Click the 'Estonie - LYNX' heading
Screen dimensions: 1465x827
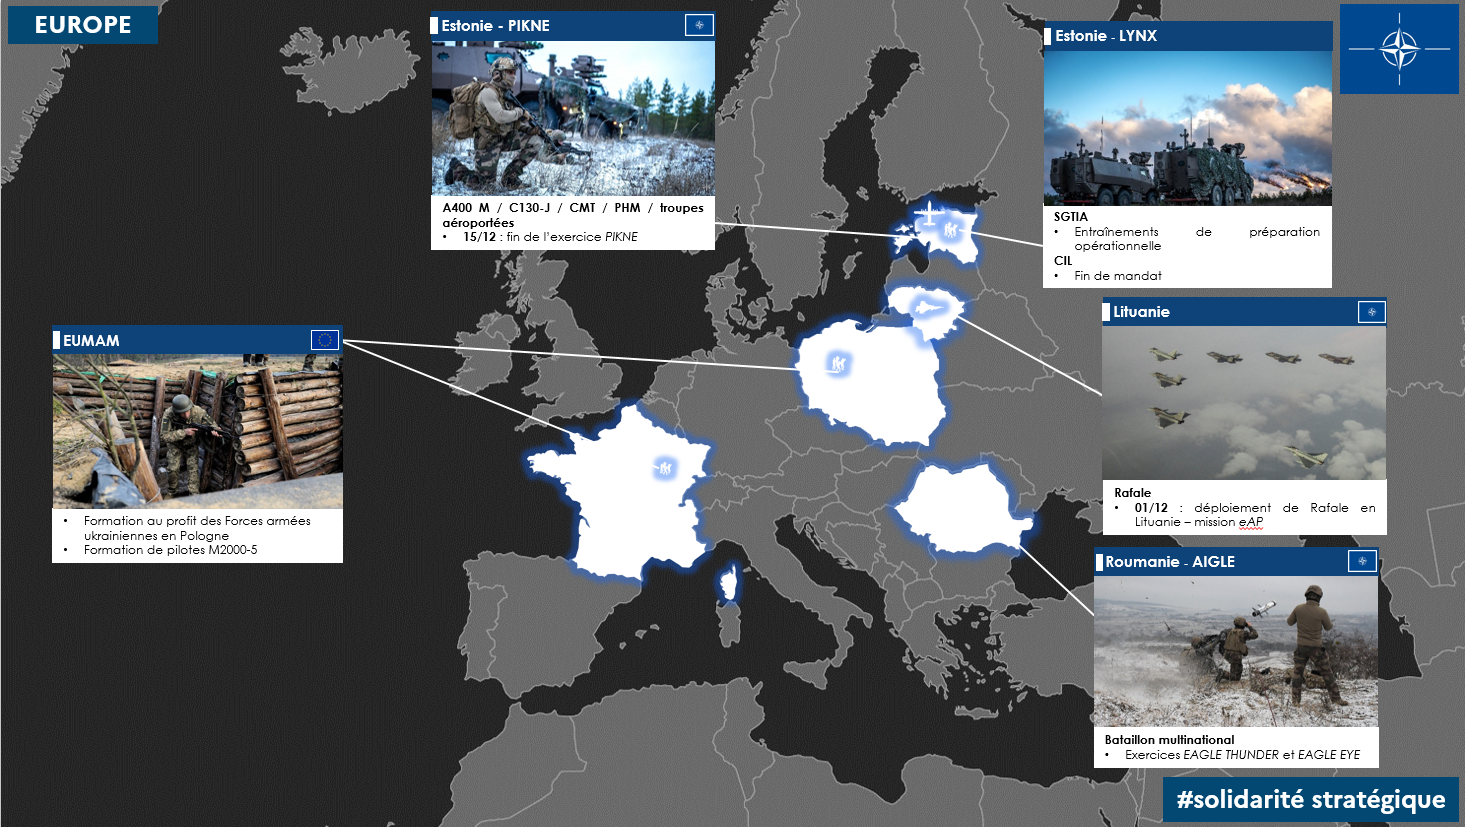click(1105, 36)
